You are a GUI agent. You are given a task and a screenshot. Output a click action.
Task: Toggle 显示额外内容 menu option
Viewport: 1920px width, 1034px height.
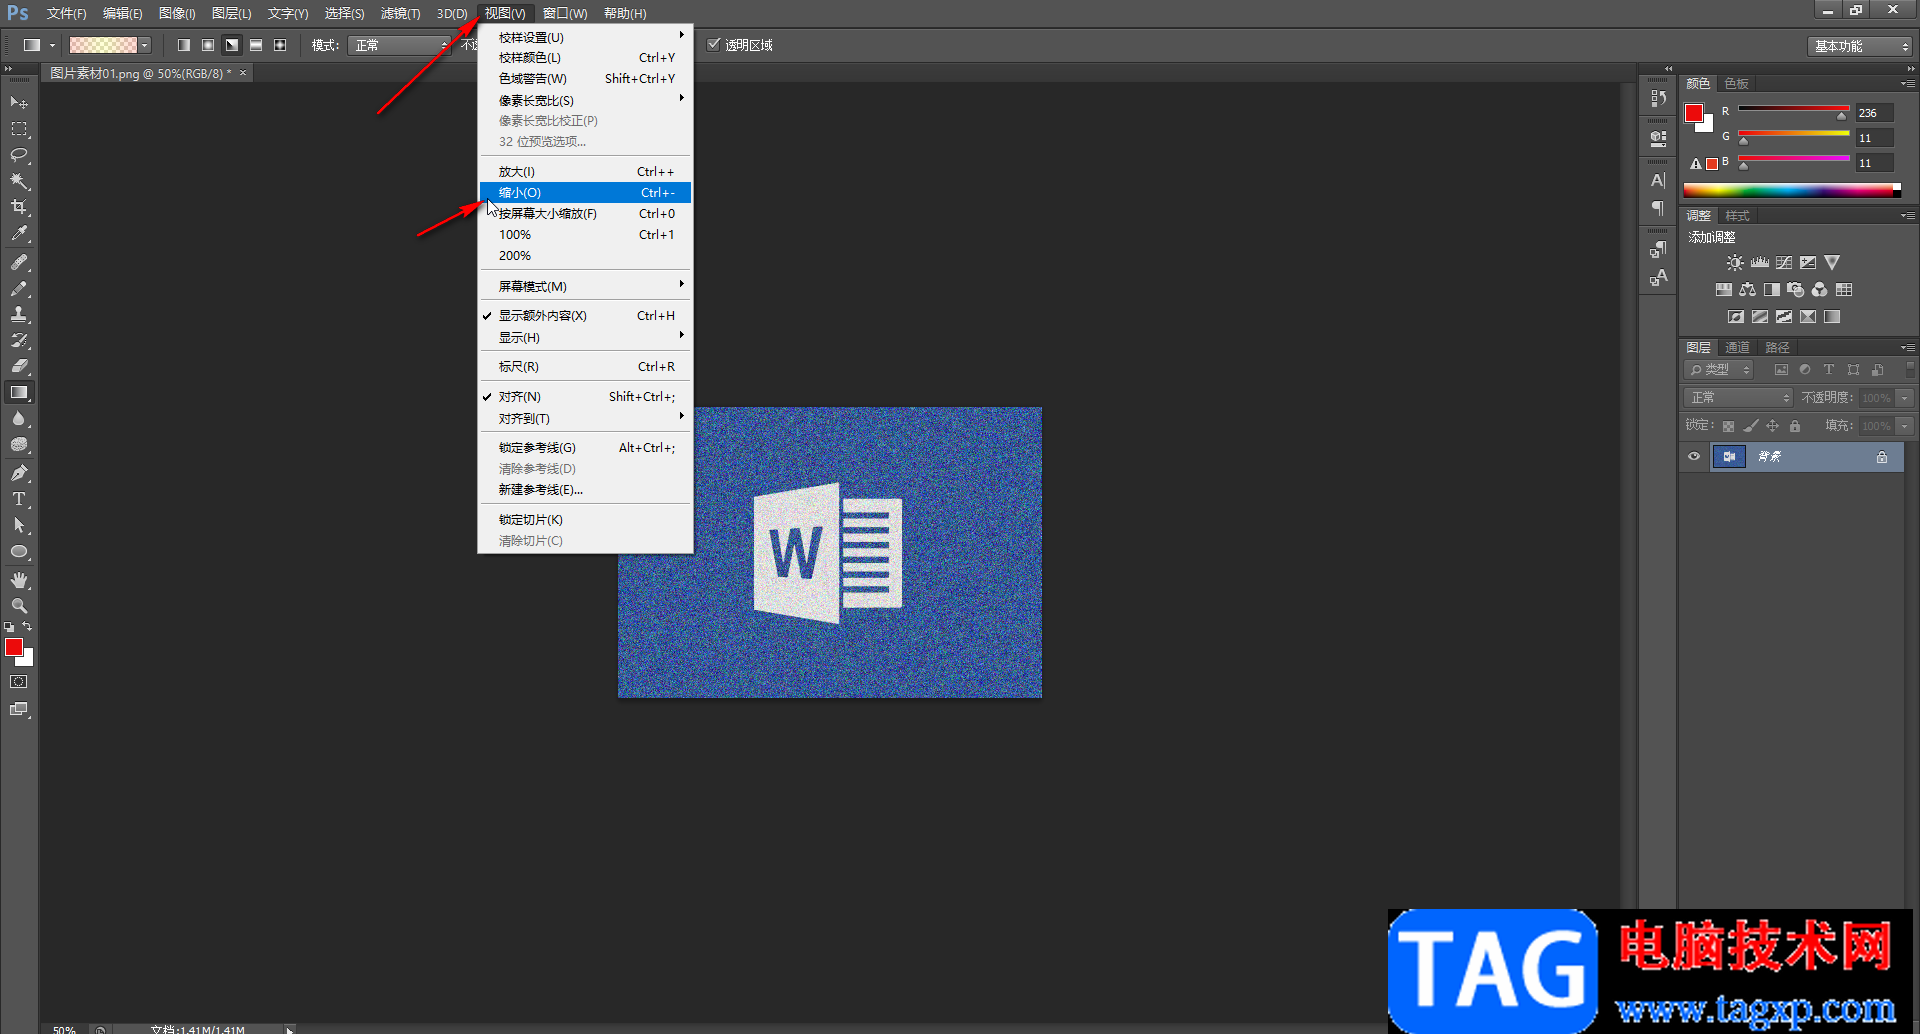(x=586, y=316)
